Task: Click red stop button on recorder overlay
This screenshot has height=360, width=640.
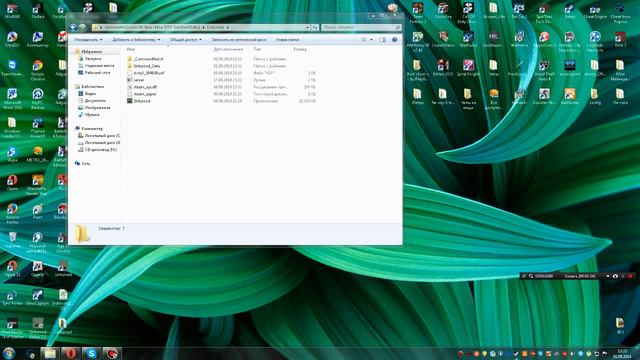Action: pyautogui.click(x=631, y=276)
